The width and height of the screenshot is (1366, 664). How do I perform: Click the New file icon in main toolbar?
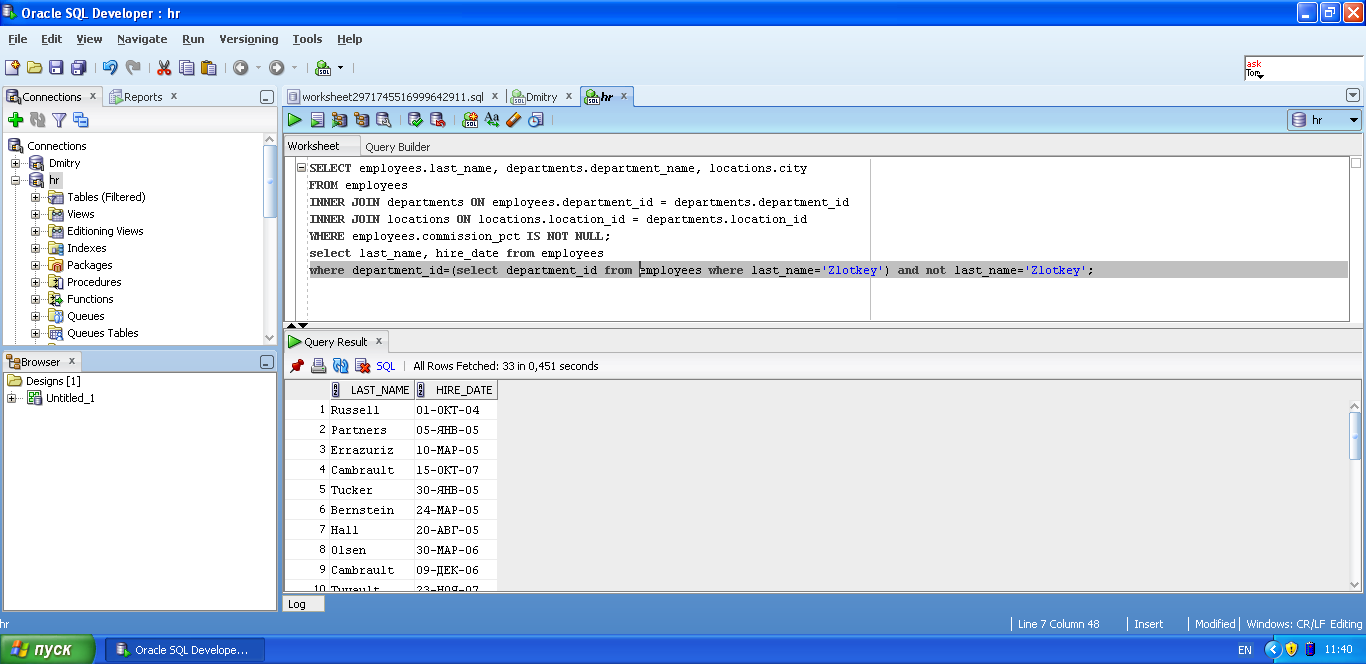12,68
